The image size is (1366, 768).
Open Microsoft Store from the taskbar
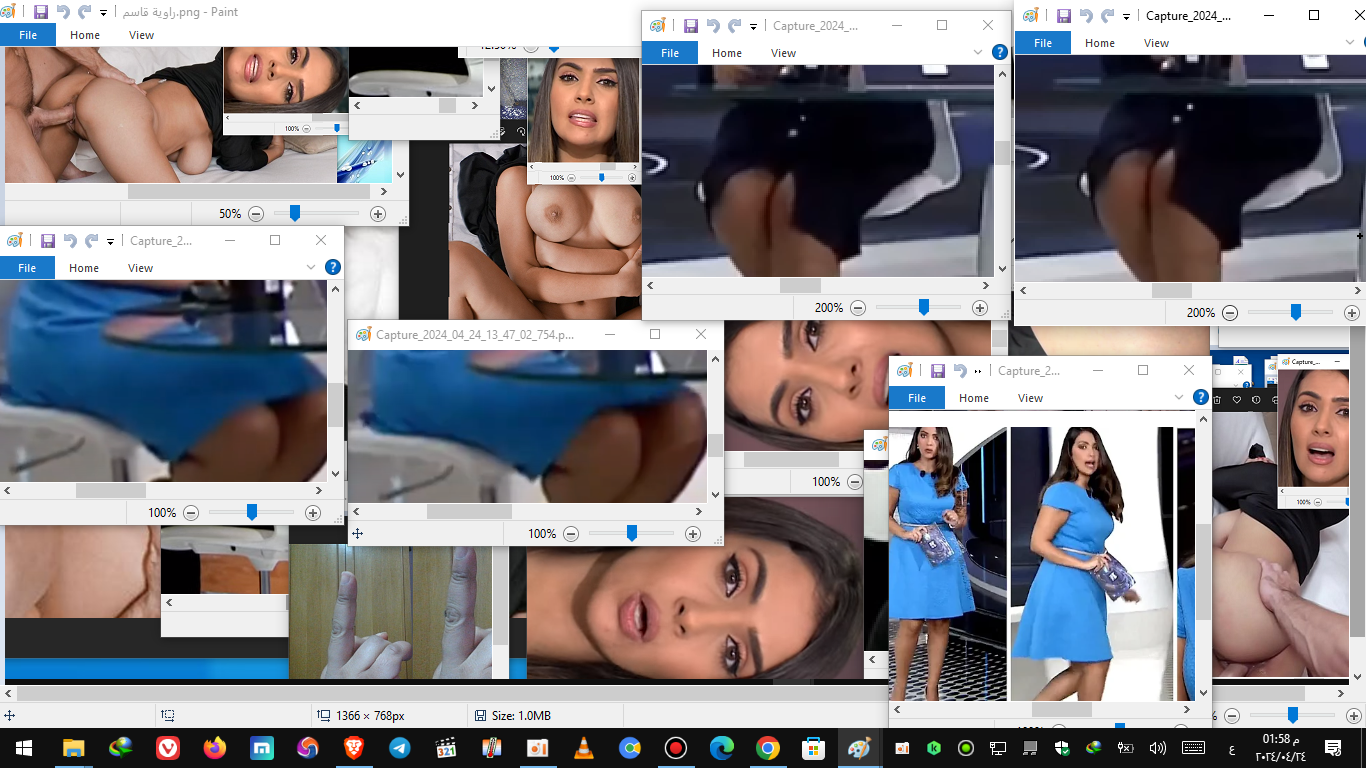click(813, 748)
